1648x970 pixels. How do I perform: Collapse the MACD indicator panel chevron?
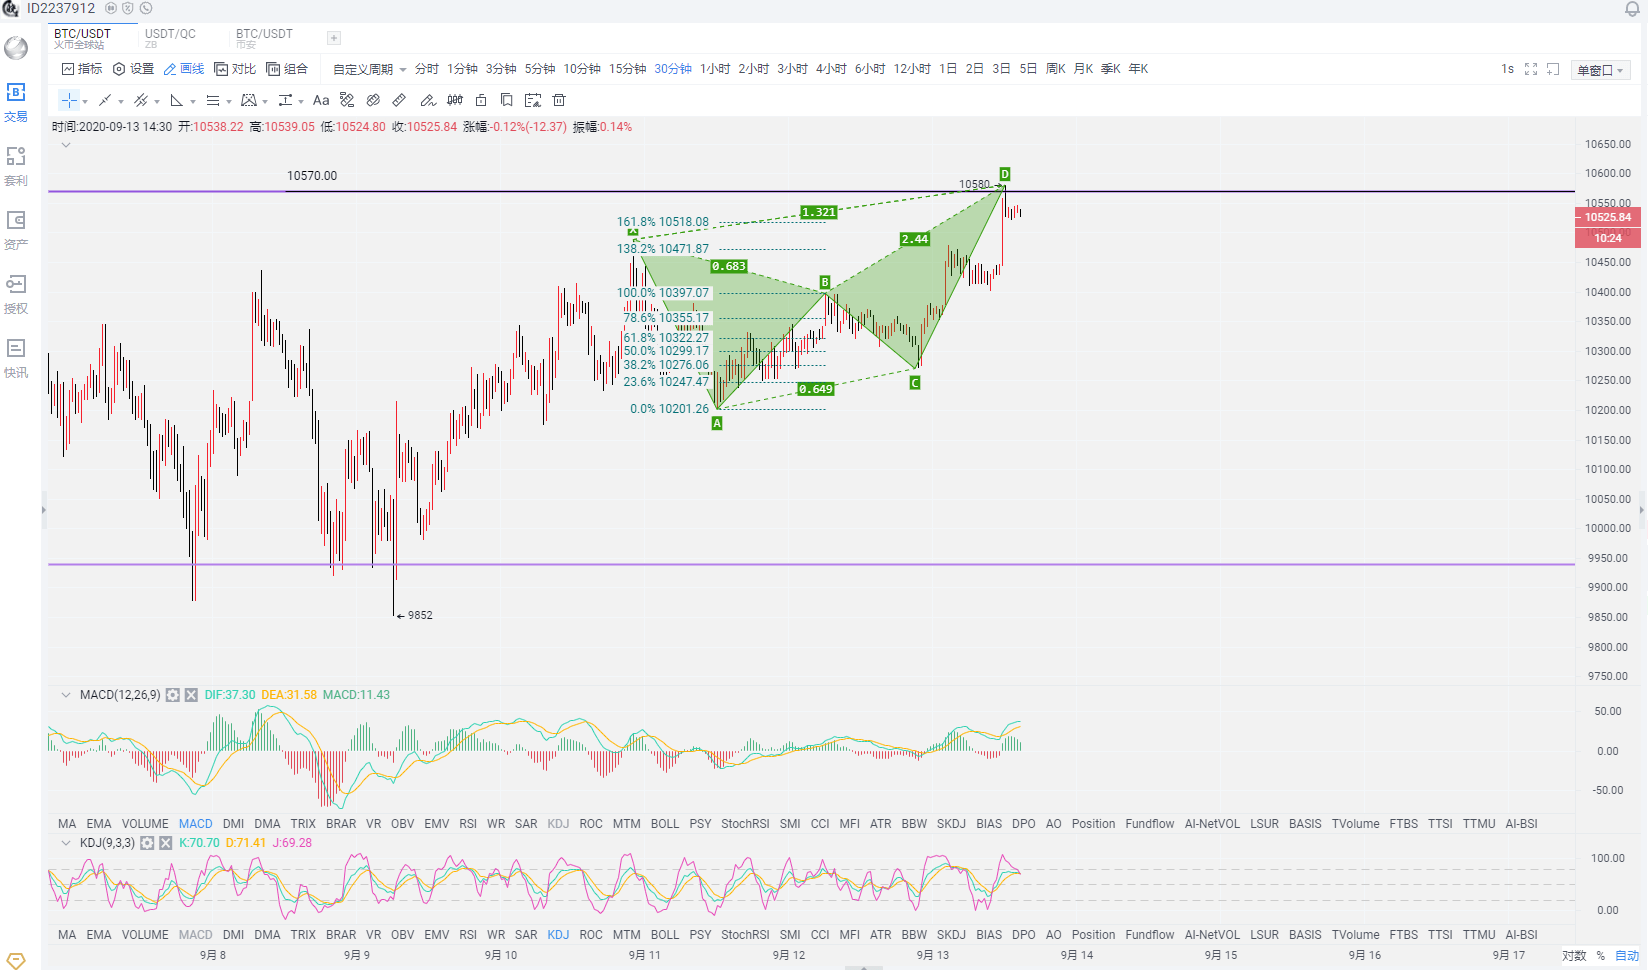coord(66,695)
